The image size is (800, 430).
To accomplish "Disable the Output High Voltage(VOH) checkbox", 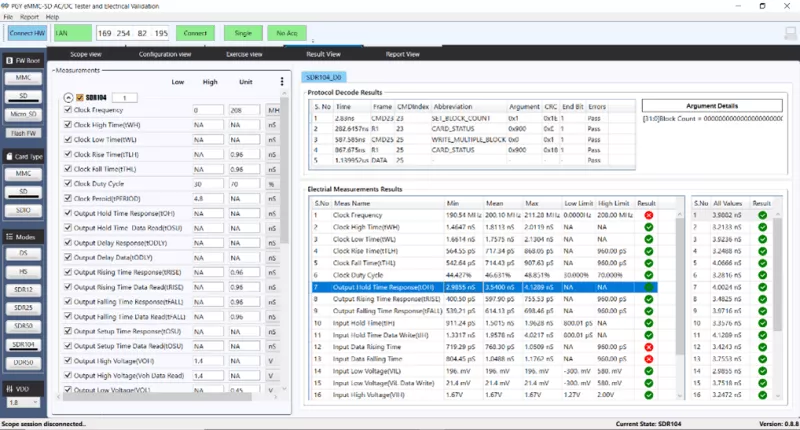I will (x=68, y=360).
